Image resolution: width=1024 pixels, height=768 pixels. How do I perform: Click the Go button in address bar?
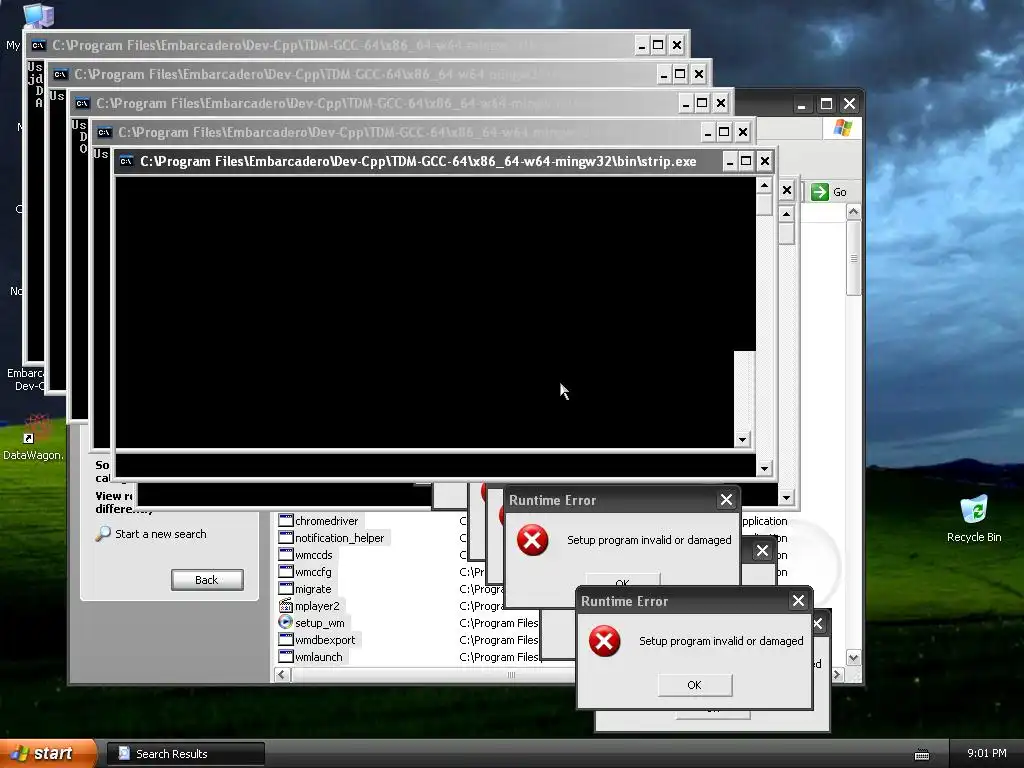[829, 192]
